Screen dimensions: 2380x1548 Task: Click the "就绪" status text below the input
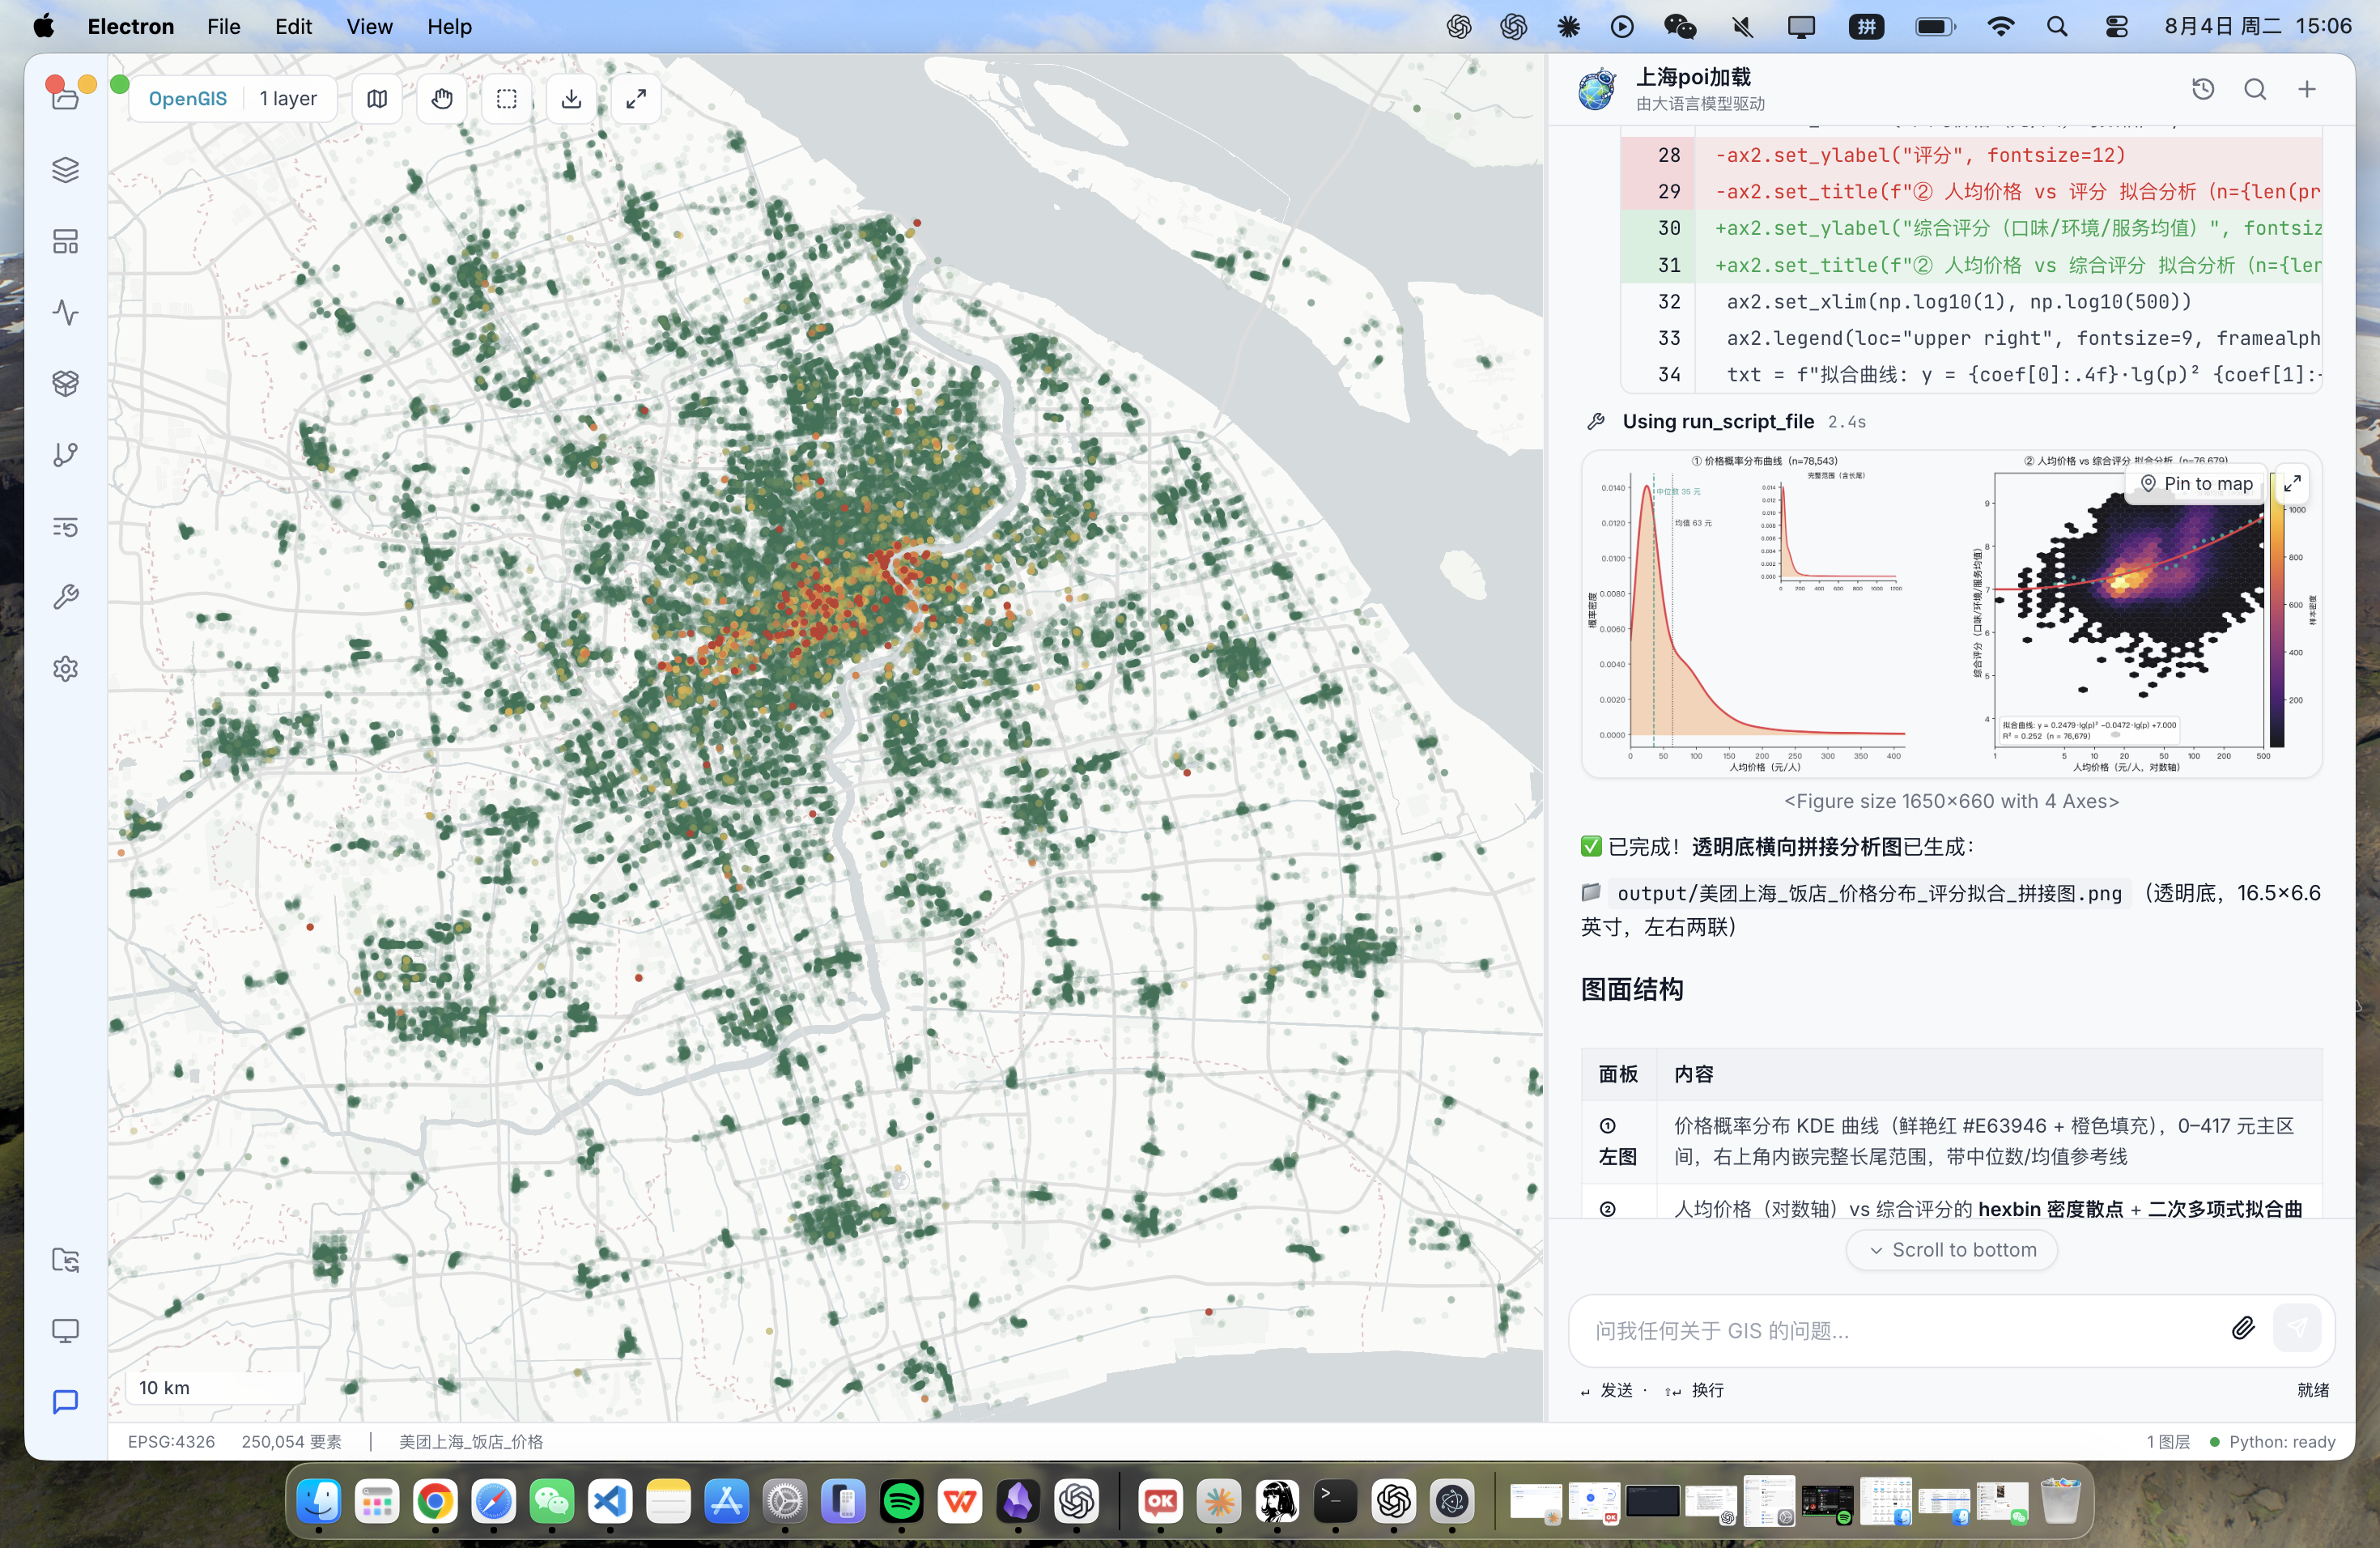tap(2313, 1389)
